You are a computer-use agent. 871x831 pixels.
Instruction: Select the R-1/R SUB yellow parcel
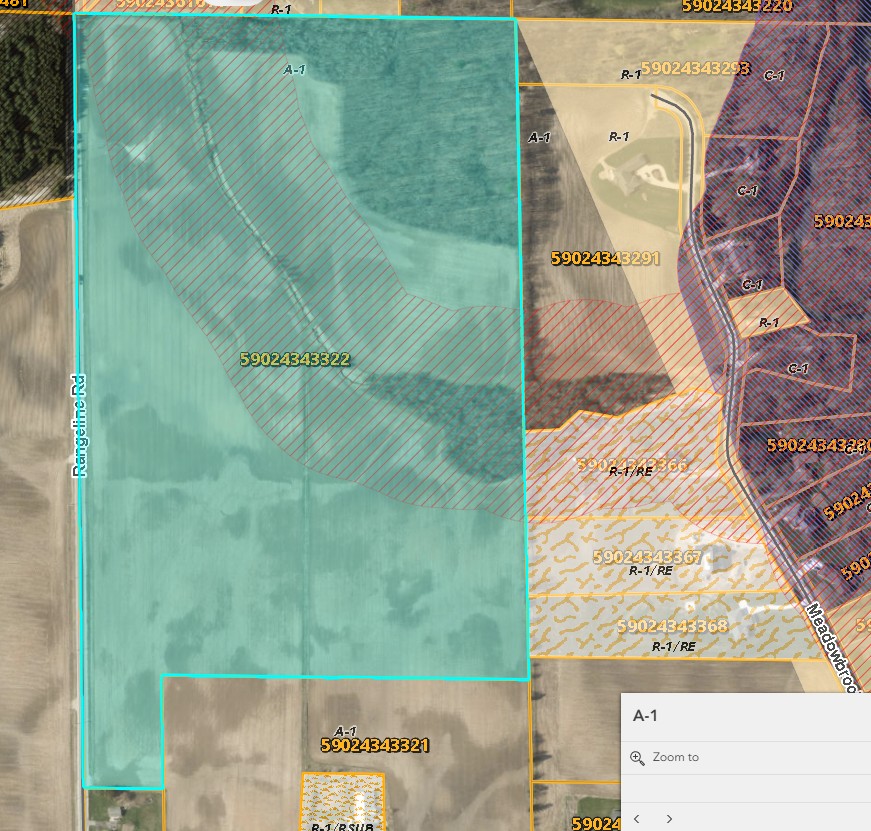point(343,800)
